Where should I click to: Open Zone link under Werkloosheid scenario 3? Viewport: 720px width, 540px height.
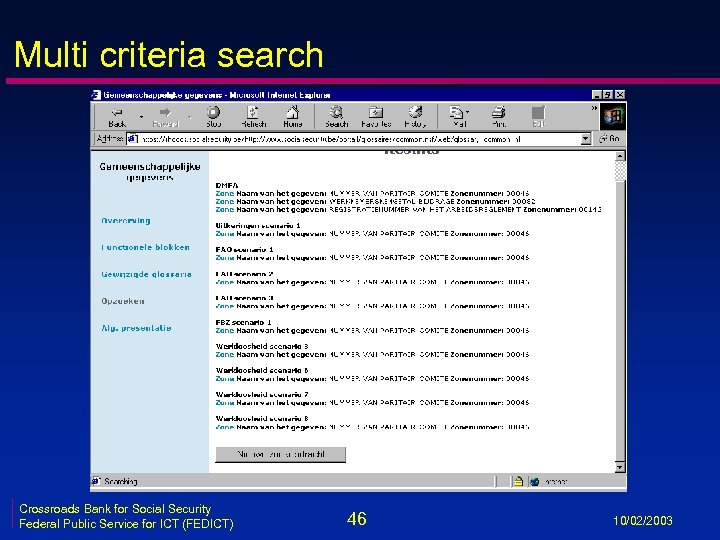point(225,354)
